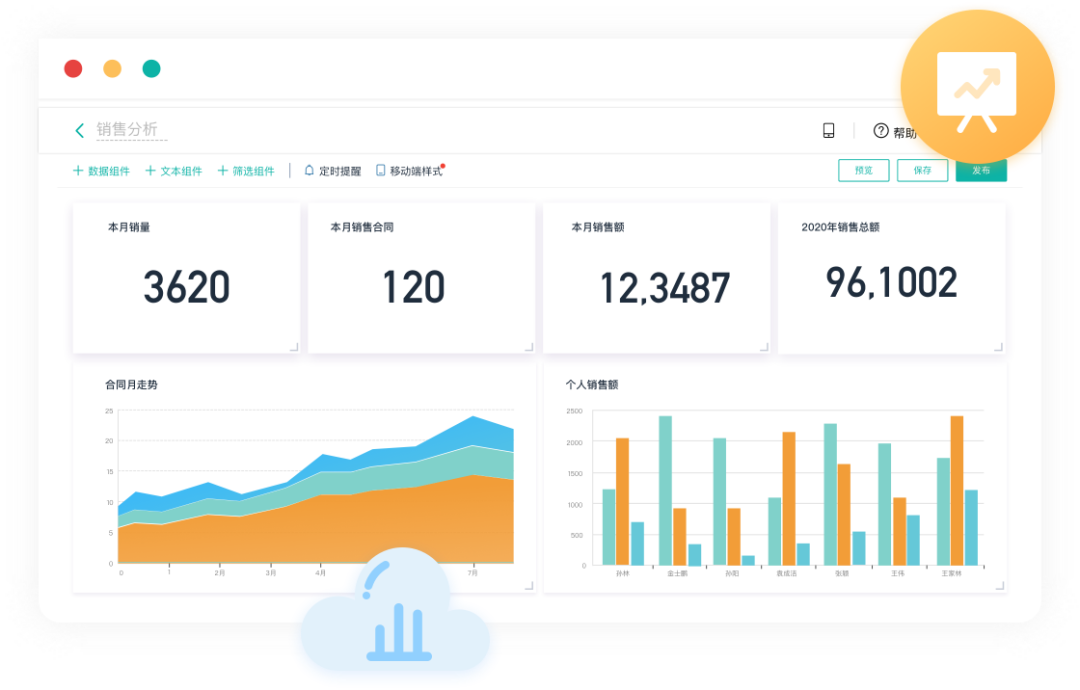
Task: Click the resize handle on 2020年销售总额 card
Action: pos(999,347)
